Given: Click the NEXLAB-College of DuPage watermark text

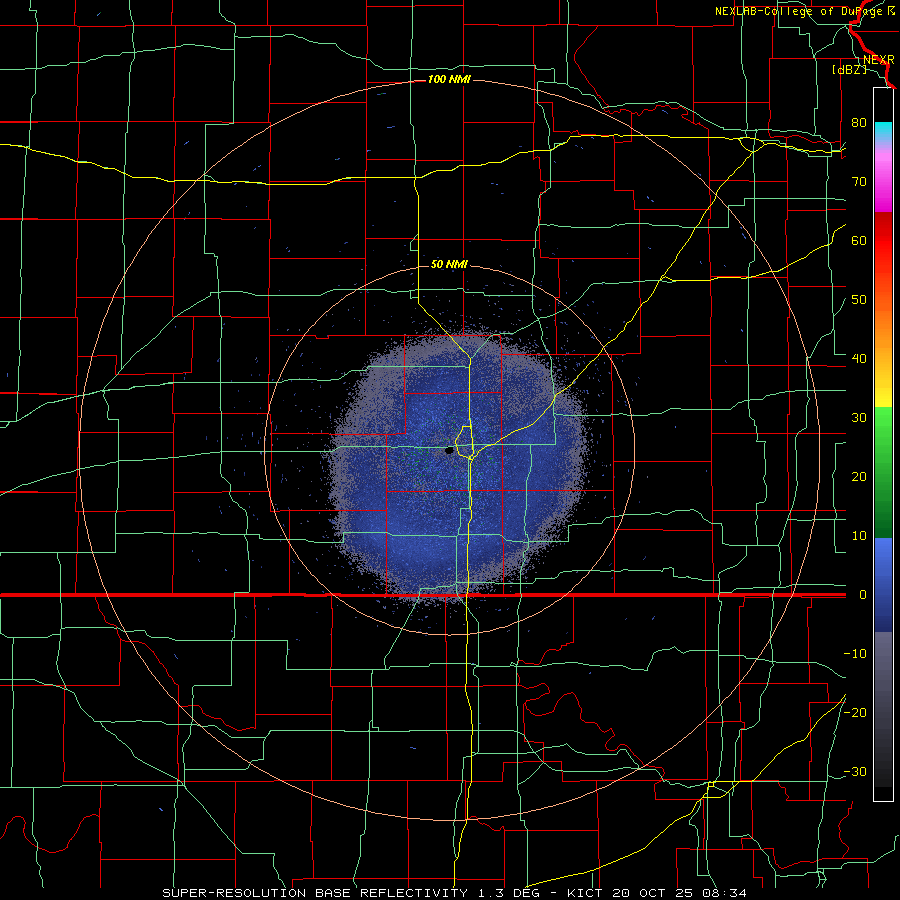Looking at the screenshot, I should [804, 11].
